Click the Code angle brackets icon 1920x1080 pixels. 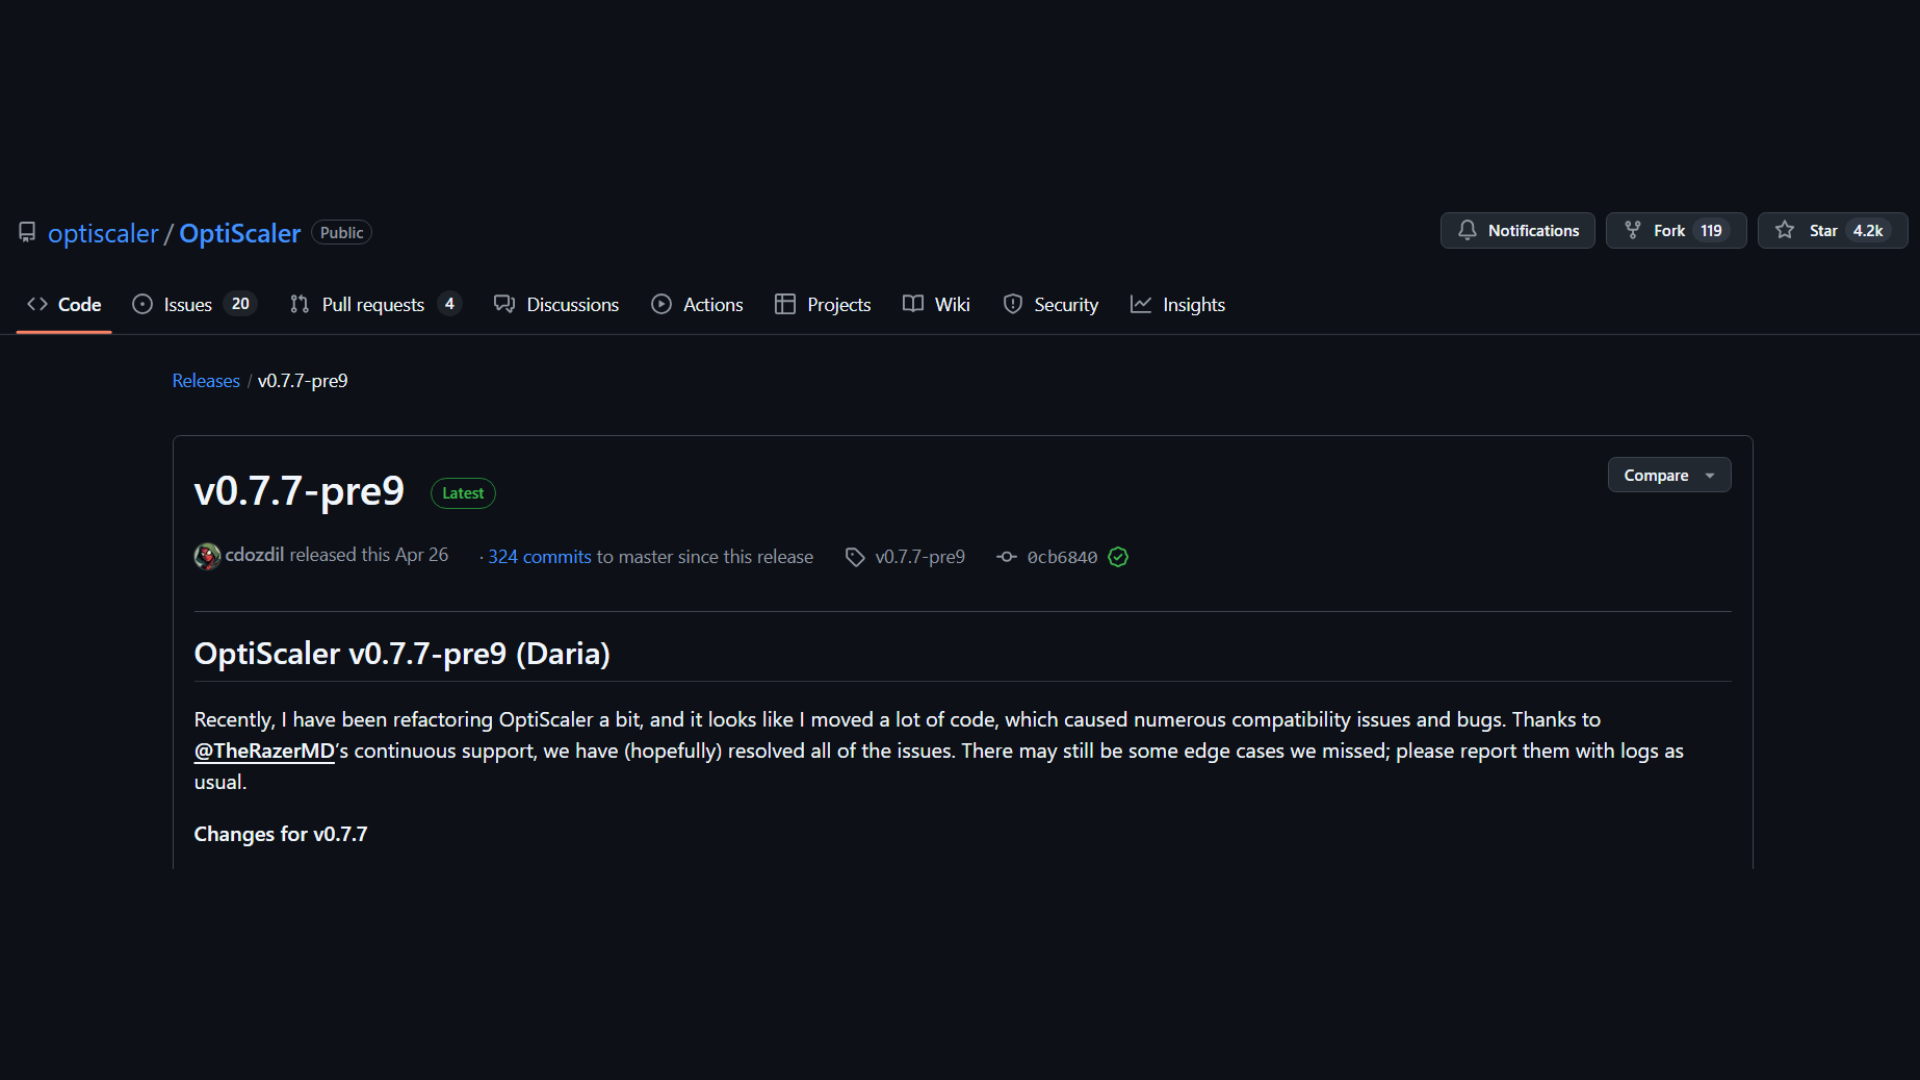click(x=37, y=304)
